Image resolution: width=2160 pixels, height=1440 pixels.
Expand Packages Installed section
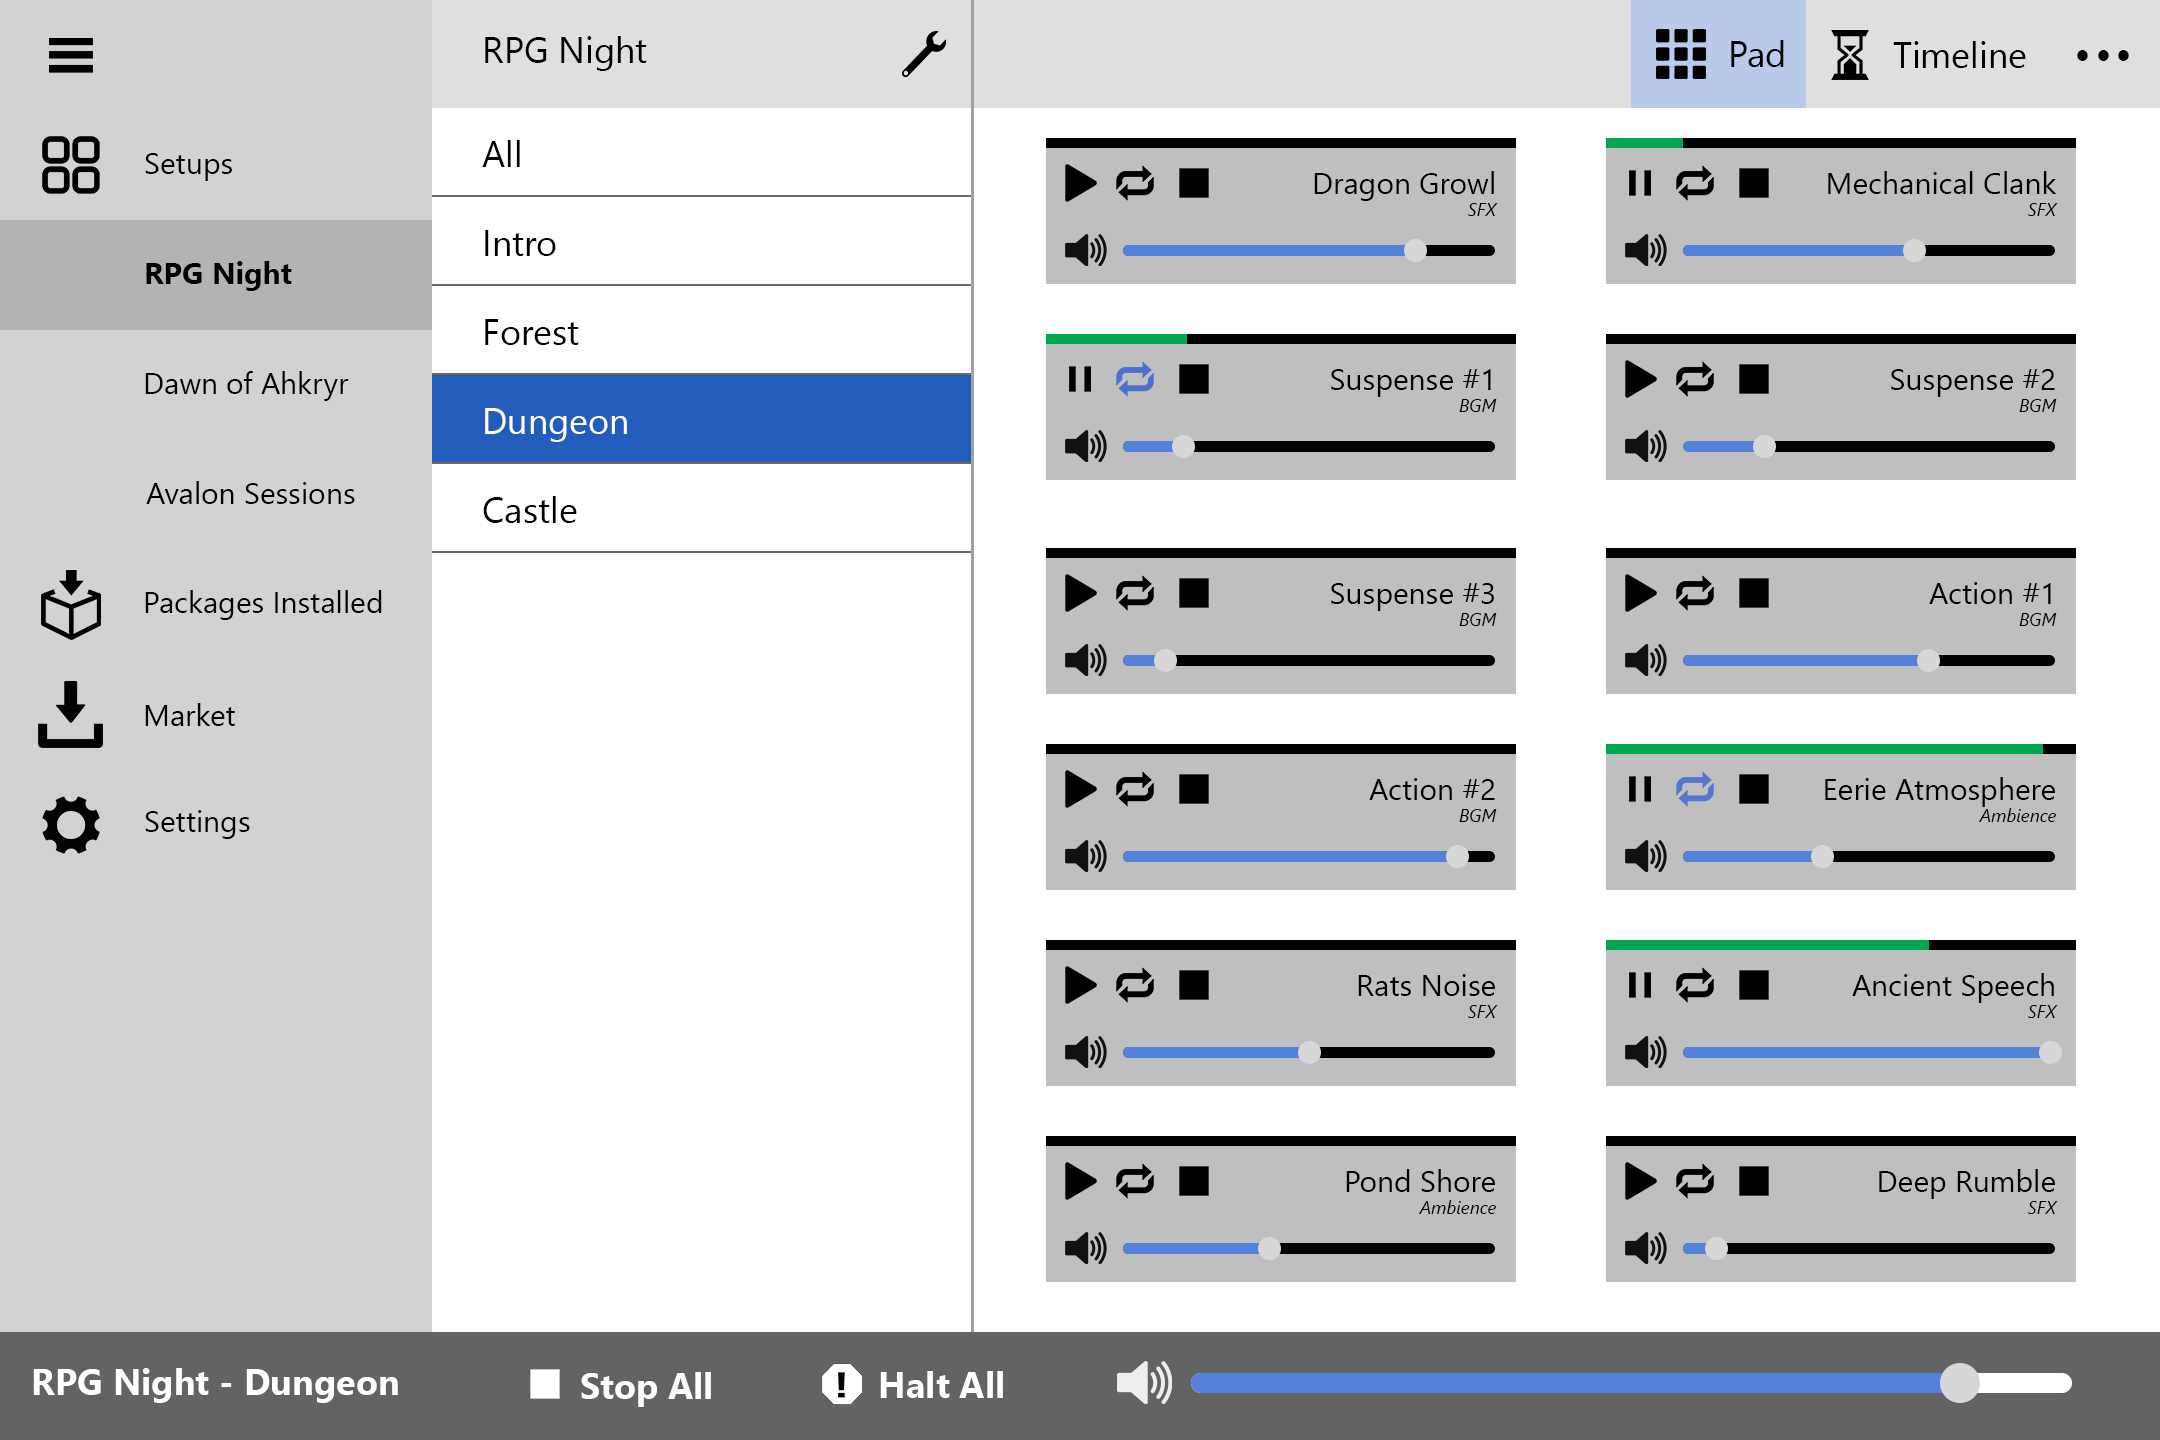262,603
